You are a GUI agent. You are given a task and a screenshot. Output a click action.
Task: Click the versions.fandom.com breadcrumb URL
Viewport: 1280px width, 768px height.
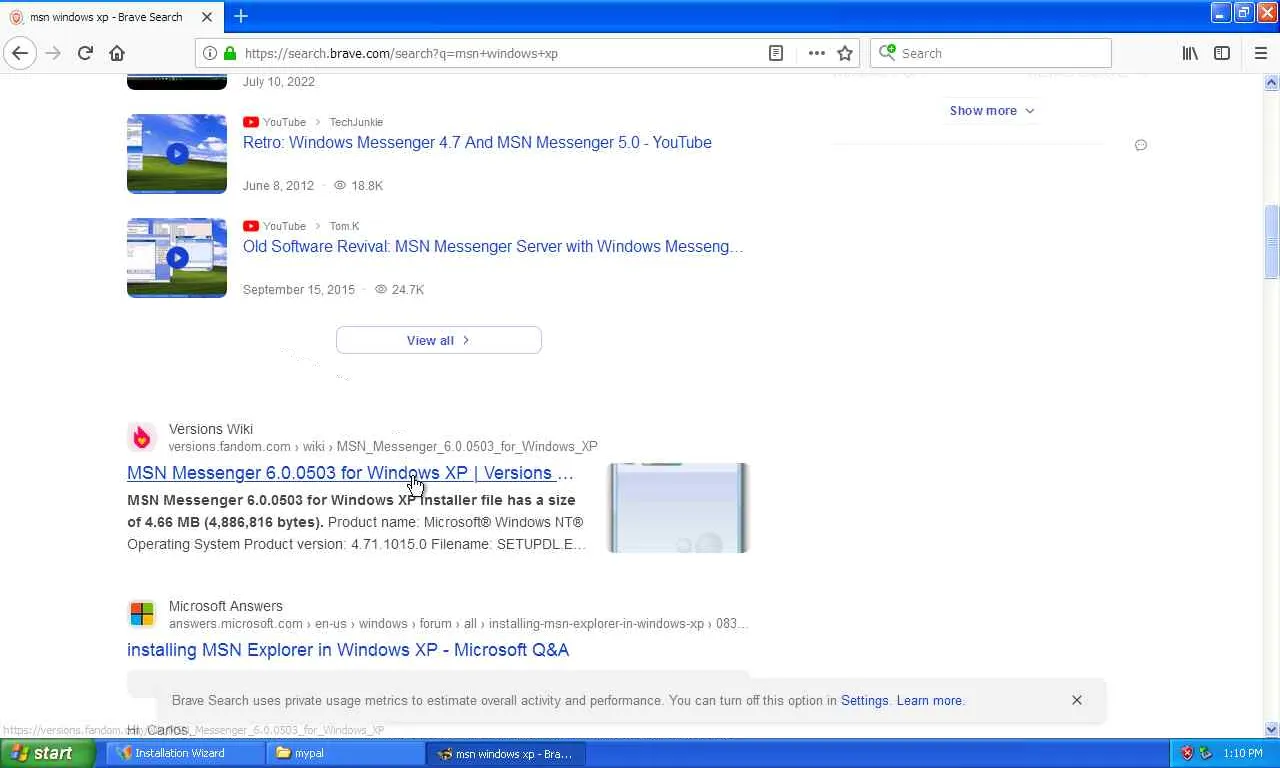point(383,446)
